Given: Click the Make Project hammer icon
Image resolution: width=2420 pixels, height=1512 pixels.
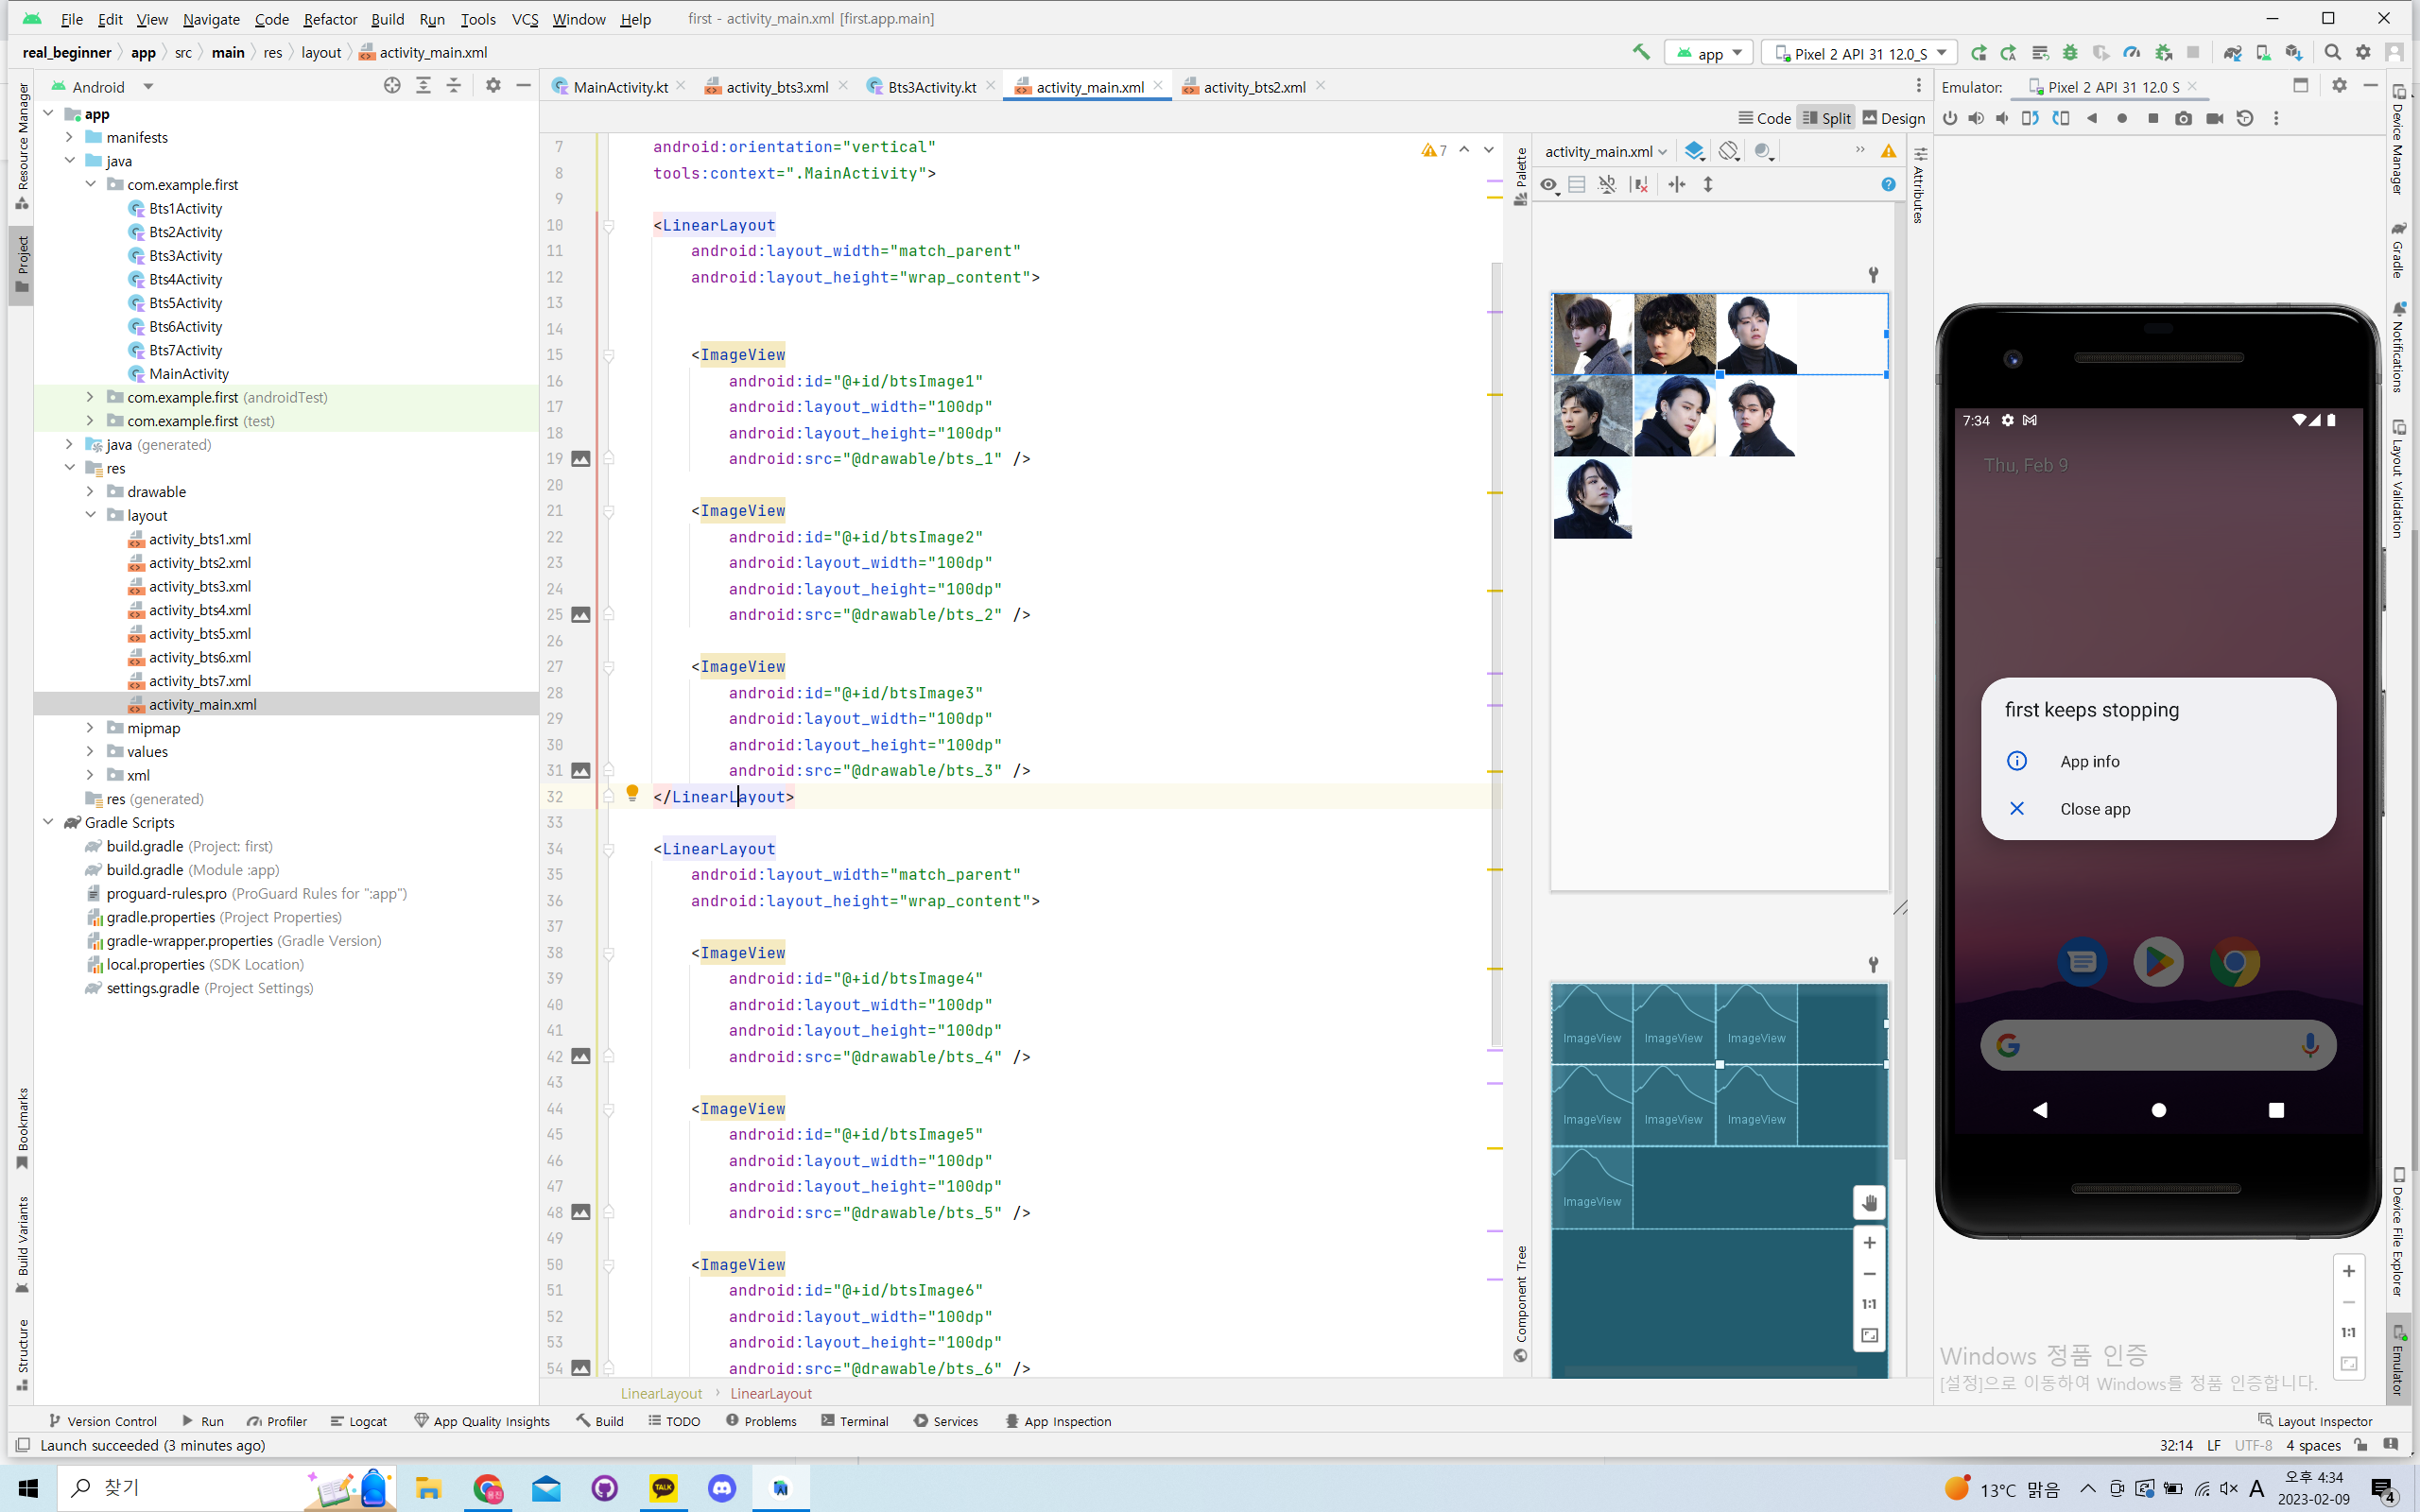Looking at the screenshot, I should point(1641,52).
